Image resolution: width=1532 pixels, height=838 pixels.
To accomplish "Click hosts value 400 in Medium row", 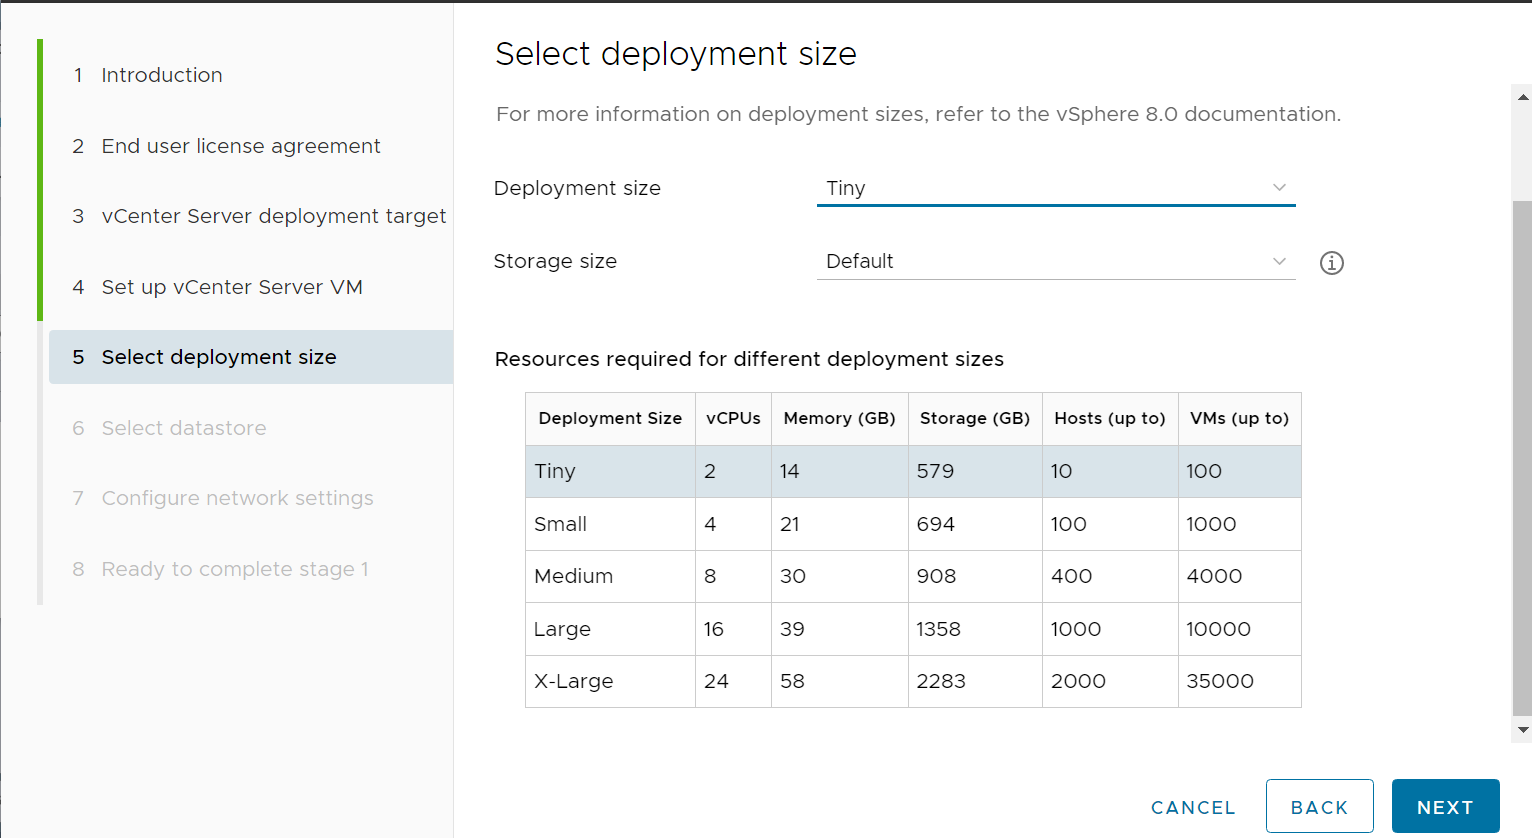I will coord(1071,576).
